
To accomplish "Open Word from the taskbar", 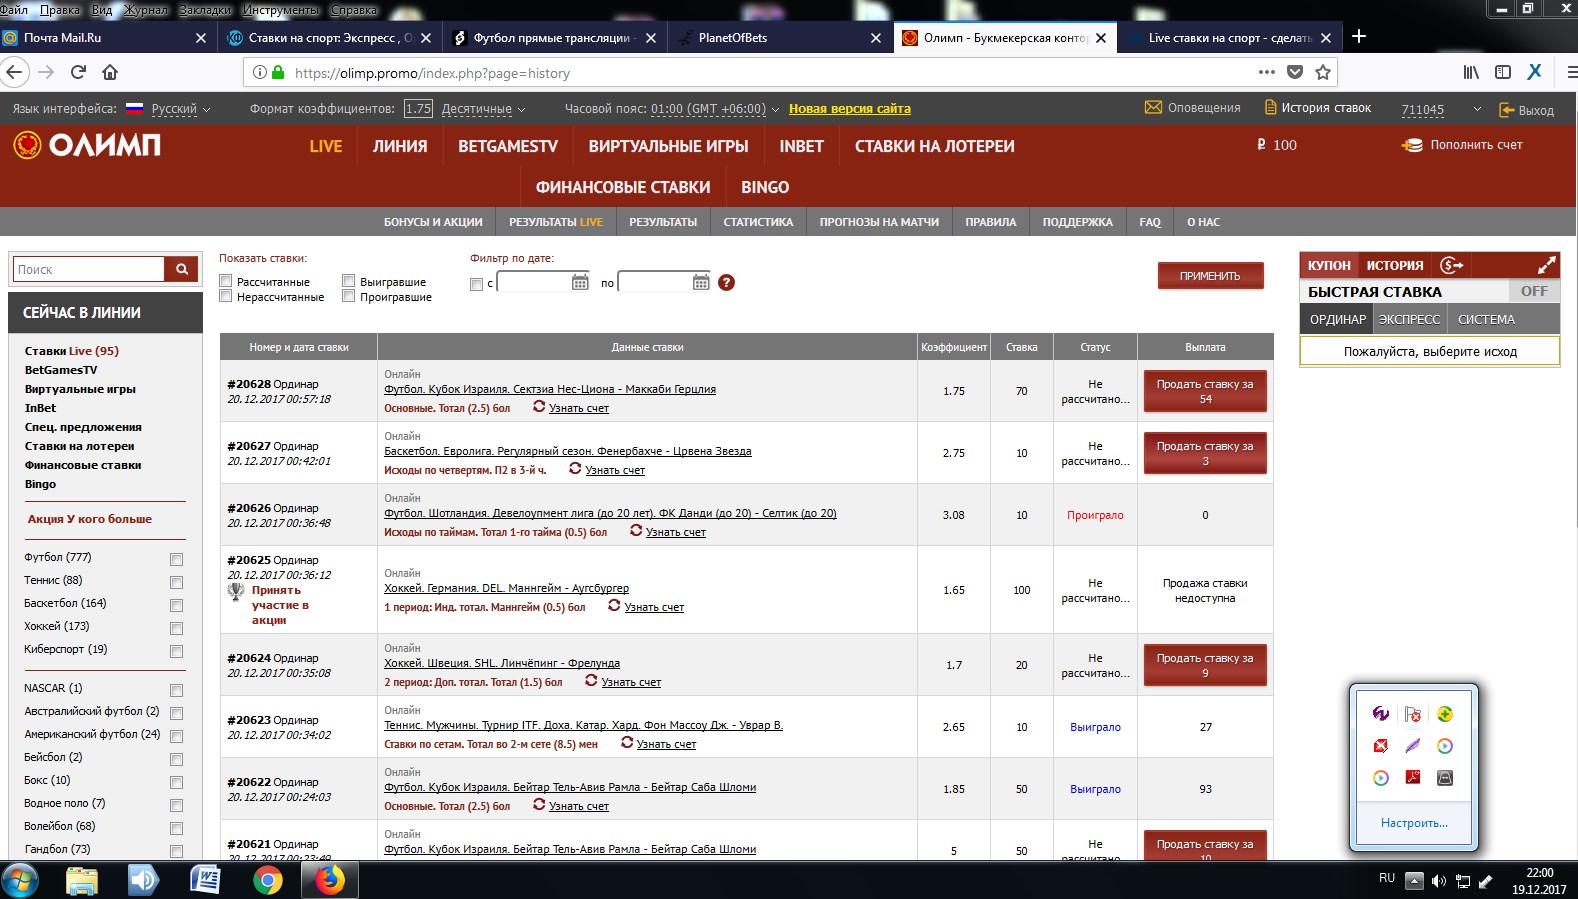I will click(x=205, y=880).
